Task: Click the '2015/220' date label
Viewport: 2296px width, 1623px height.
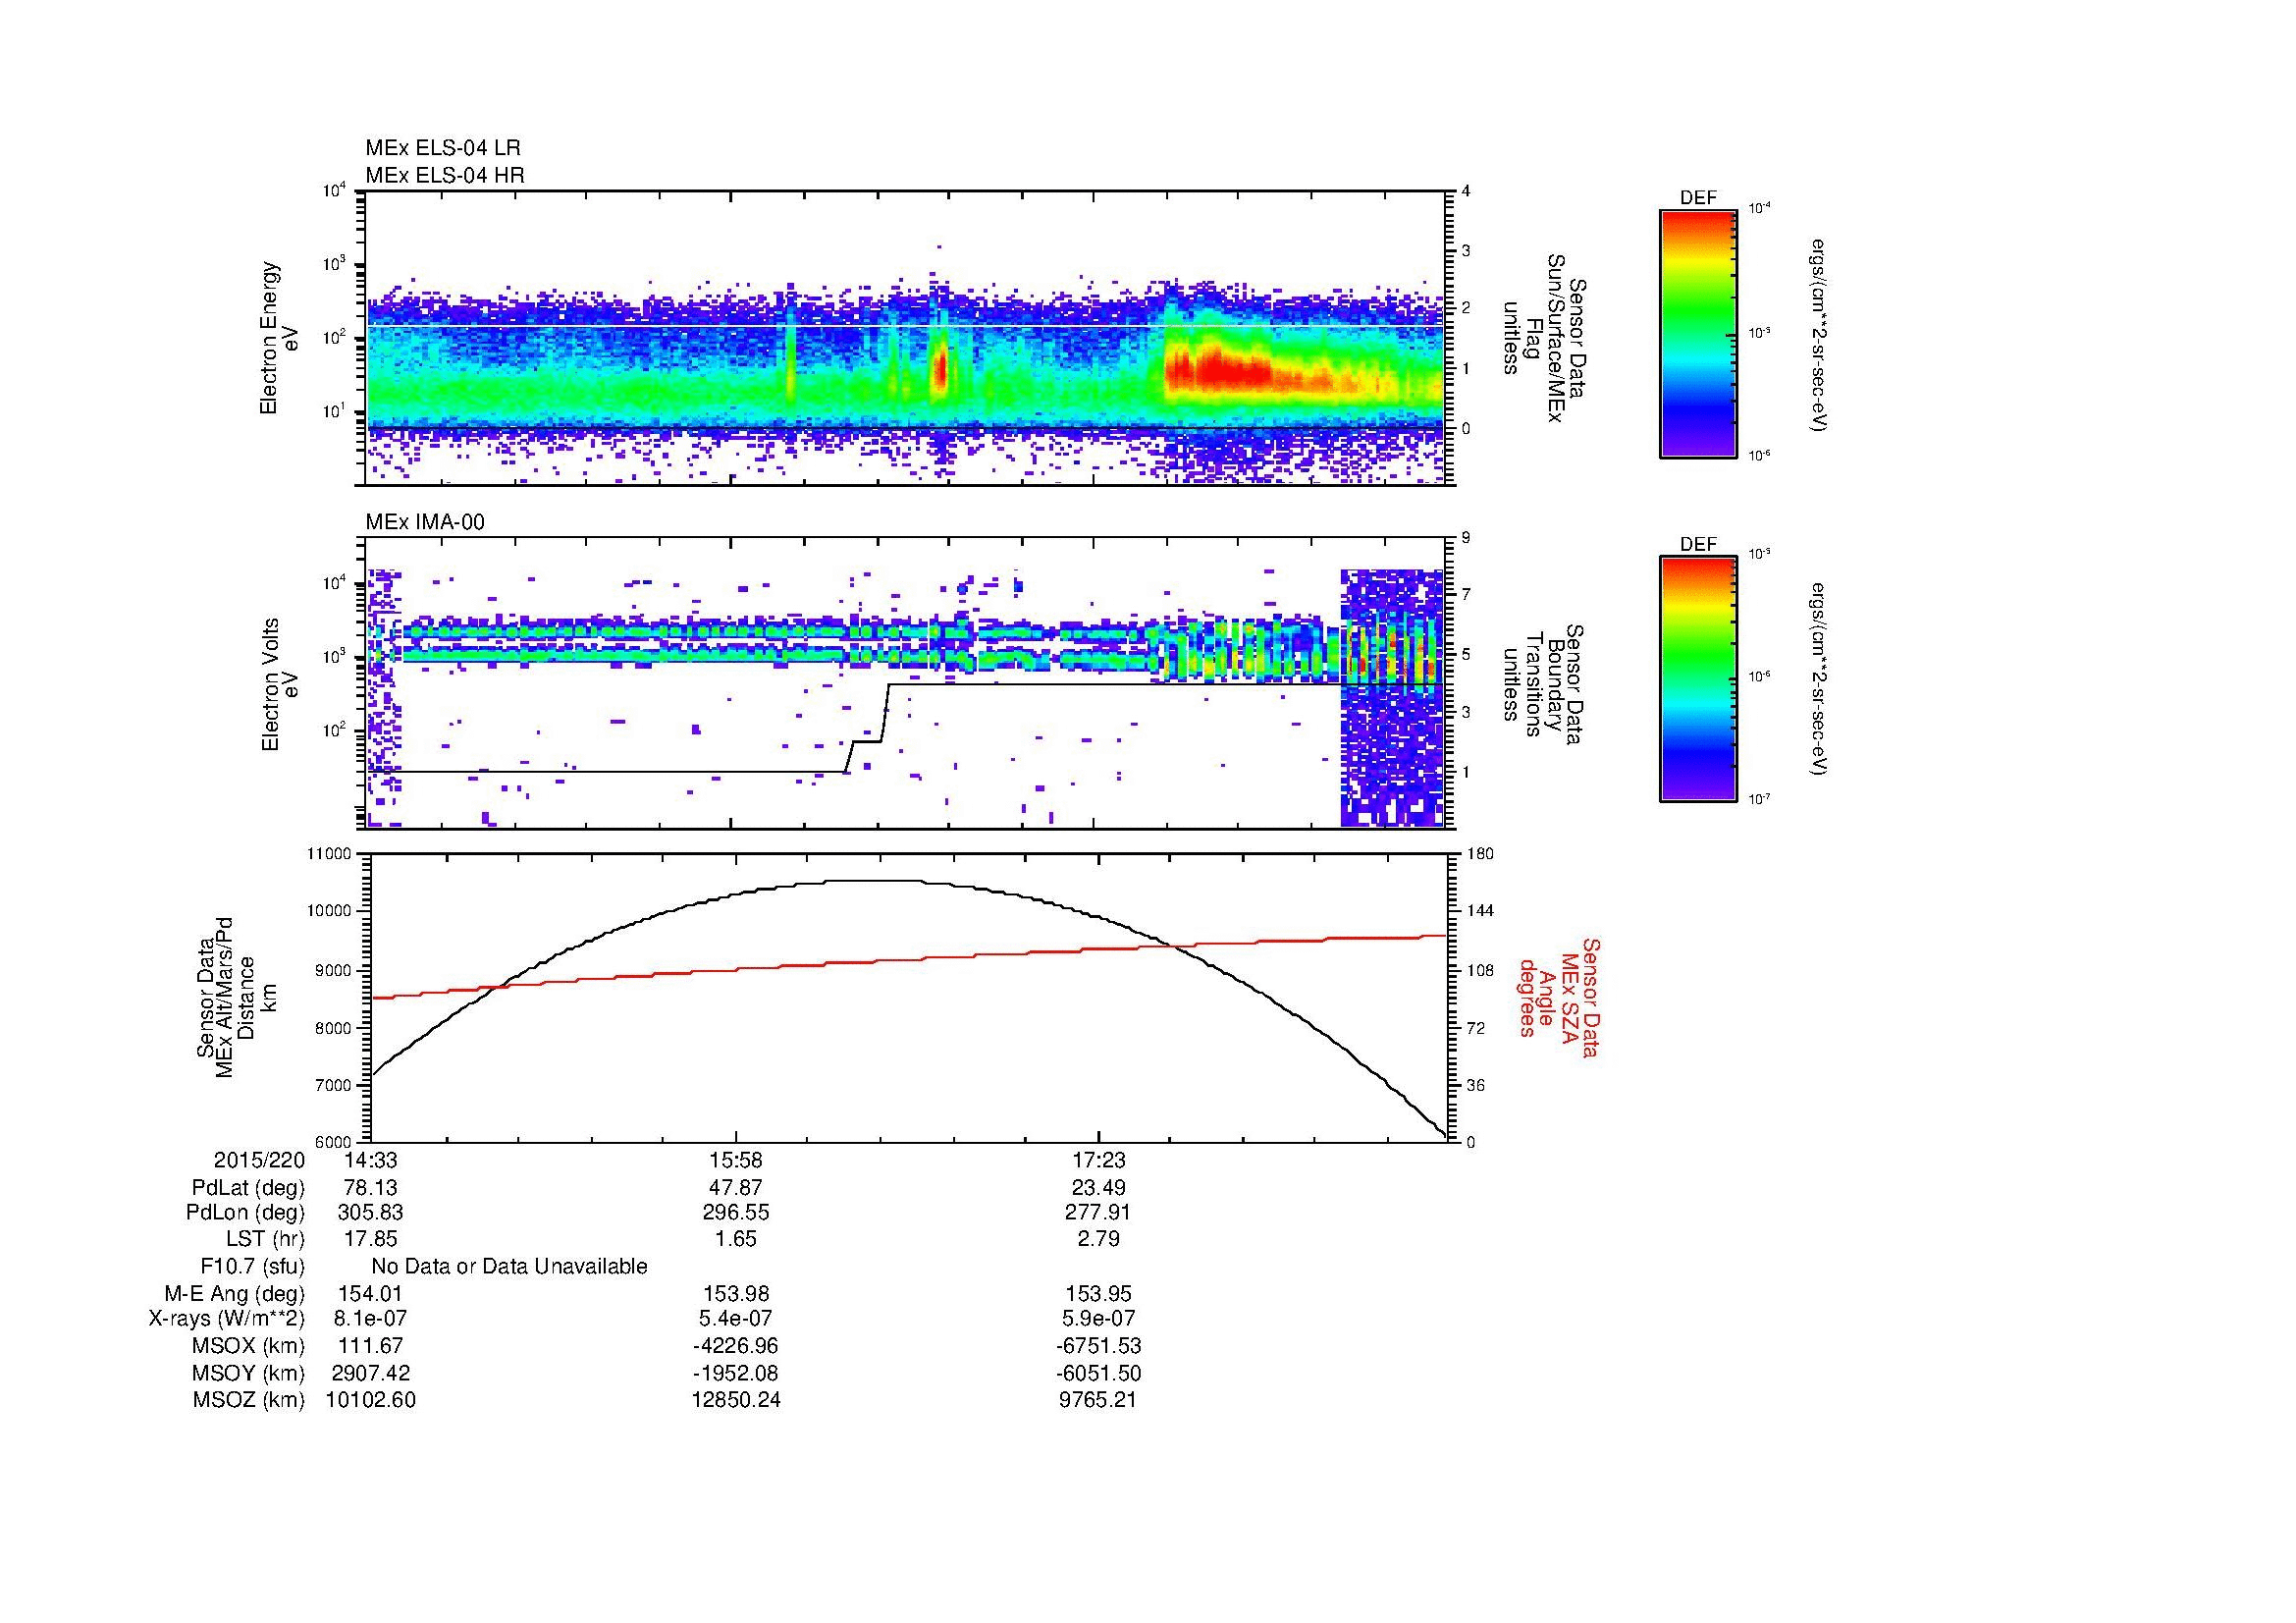Action: [259, 1160]
